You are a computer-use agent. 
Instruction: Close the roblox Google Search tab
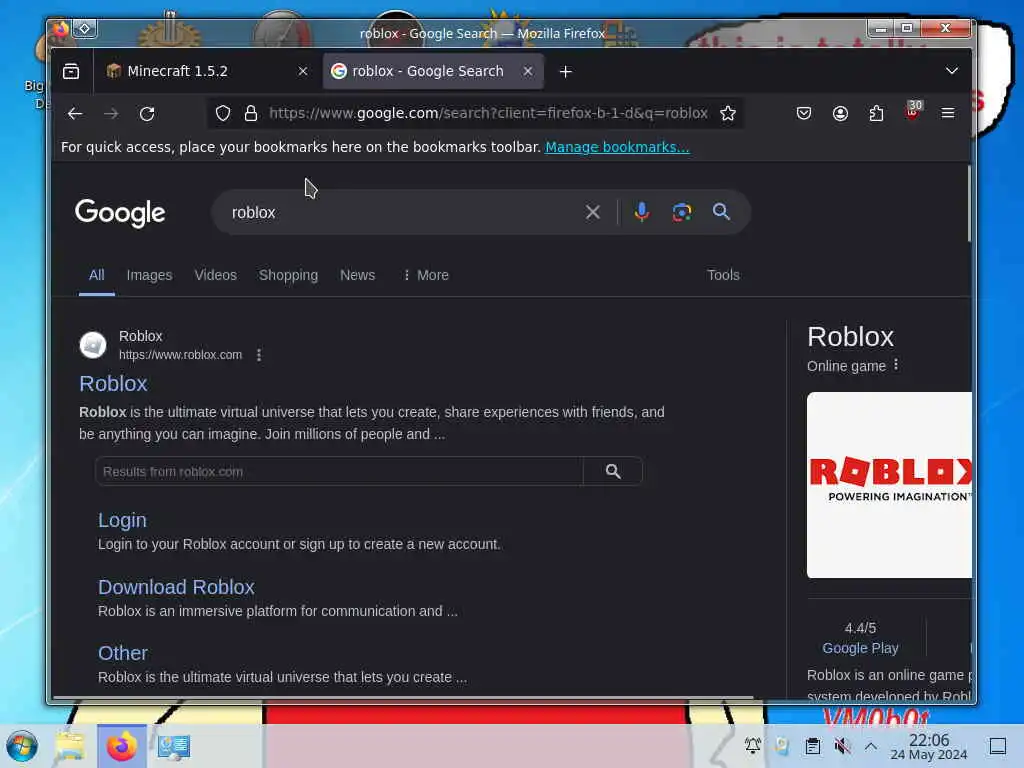pos(528,71)
